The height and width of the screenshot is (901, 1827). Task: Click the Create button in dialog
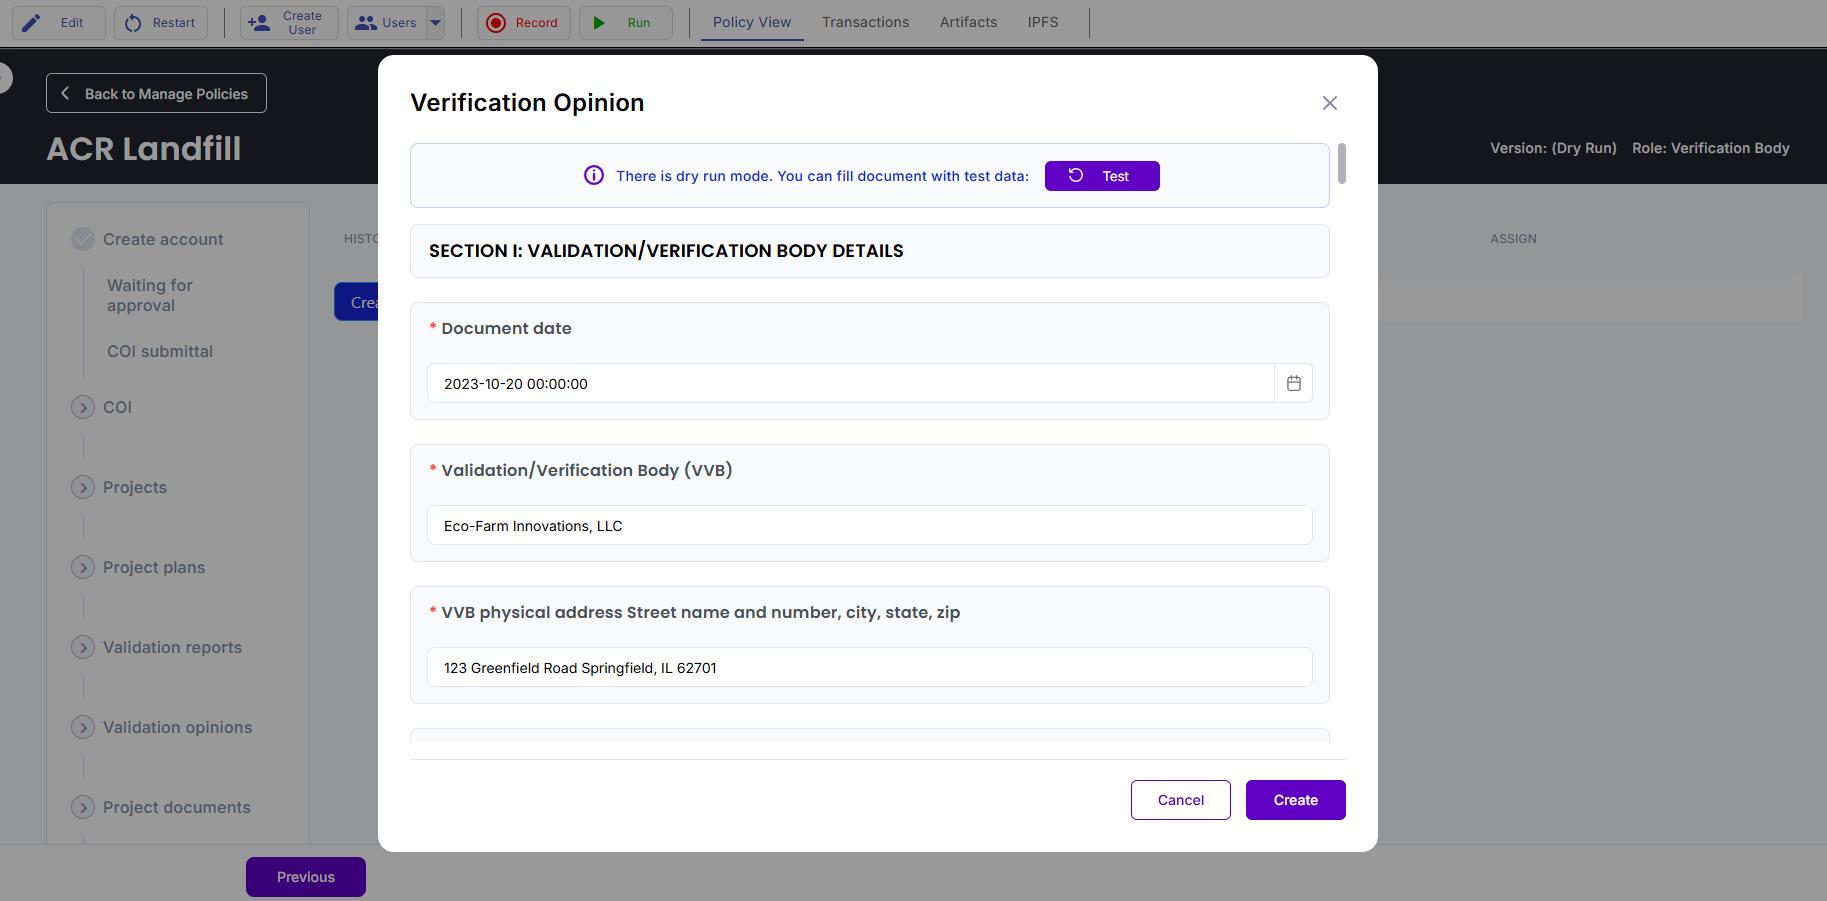coord(1295,800)
